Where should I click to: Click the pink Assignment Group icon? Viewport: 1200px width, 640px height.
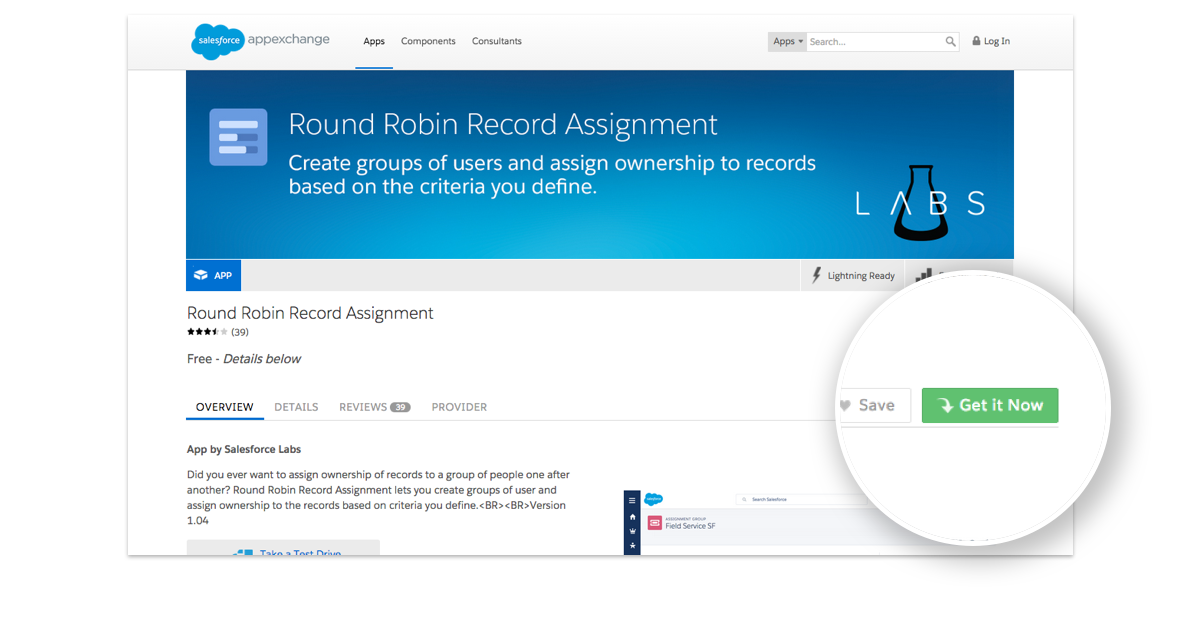(655, 523)
